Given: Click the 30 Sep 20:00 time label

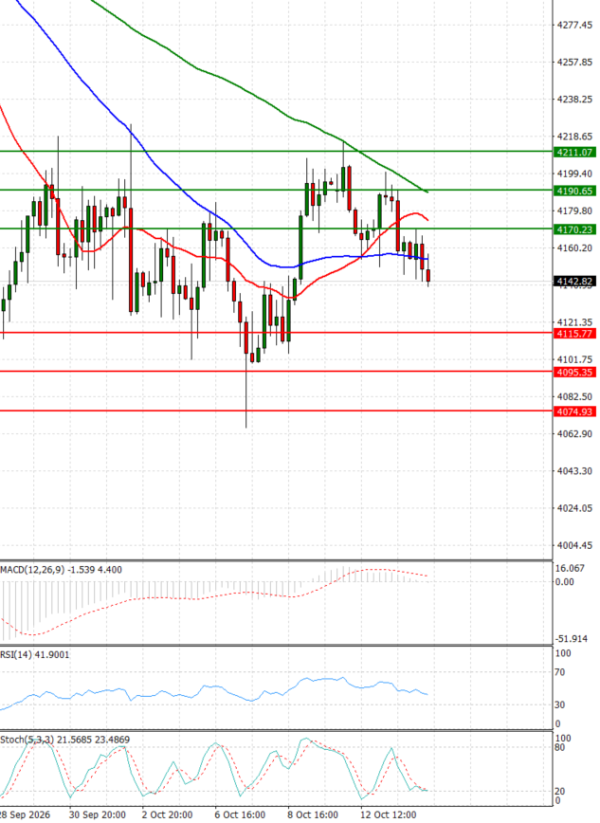Looking at the screenshot, I should click(x=98, y=815).
